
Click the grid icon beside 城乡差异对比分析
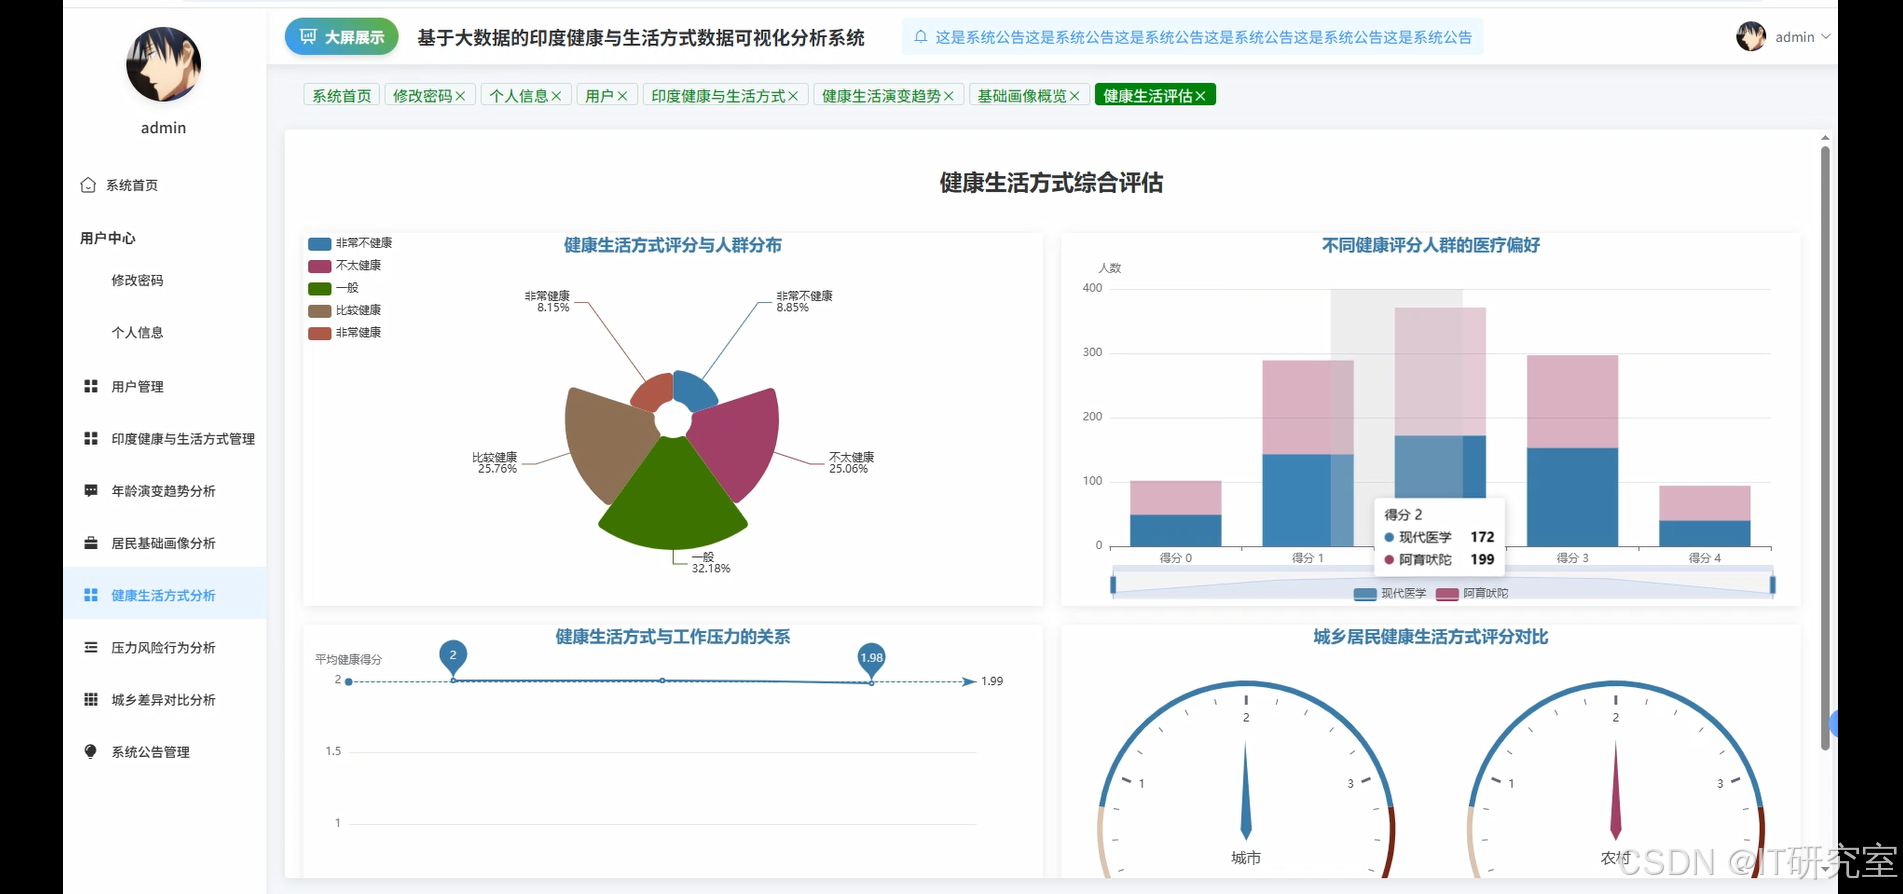pos(91,699)
